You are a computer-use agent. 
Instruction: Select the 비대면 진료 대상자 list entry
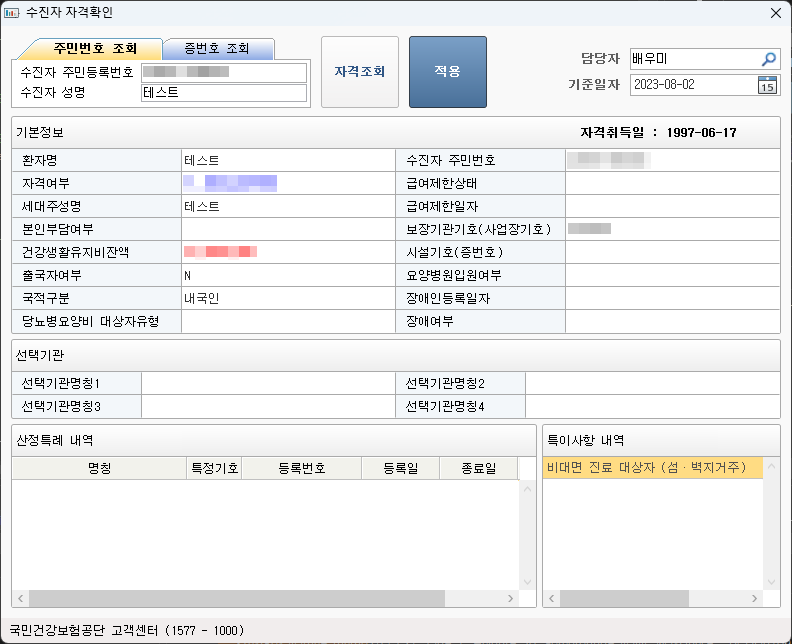point(652,467)
